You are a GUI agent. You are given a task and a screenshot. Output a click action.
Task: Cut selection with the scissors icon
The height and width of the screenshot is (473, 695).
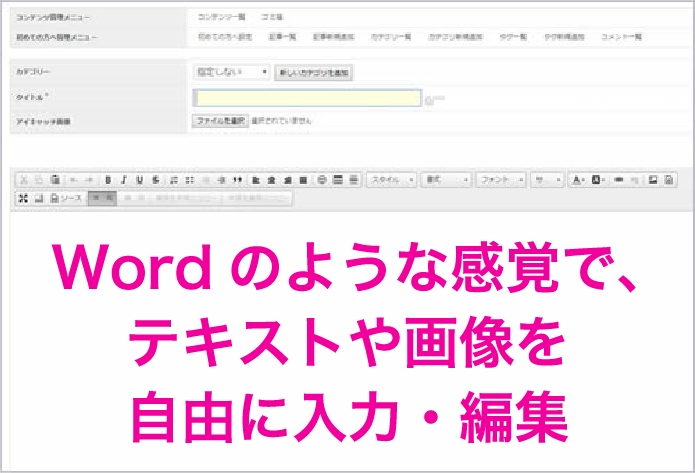tap(24, 180)
